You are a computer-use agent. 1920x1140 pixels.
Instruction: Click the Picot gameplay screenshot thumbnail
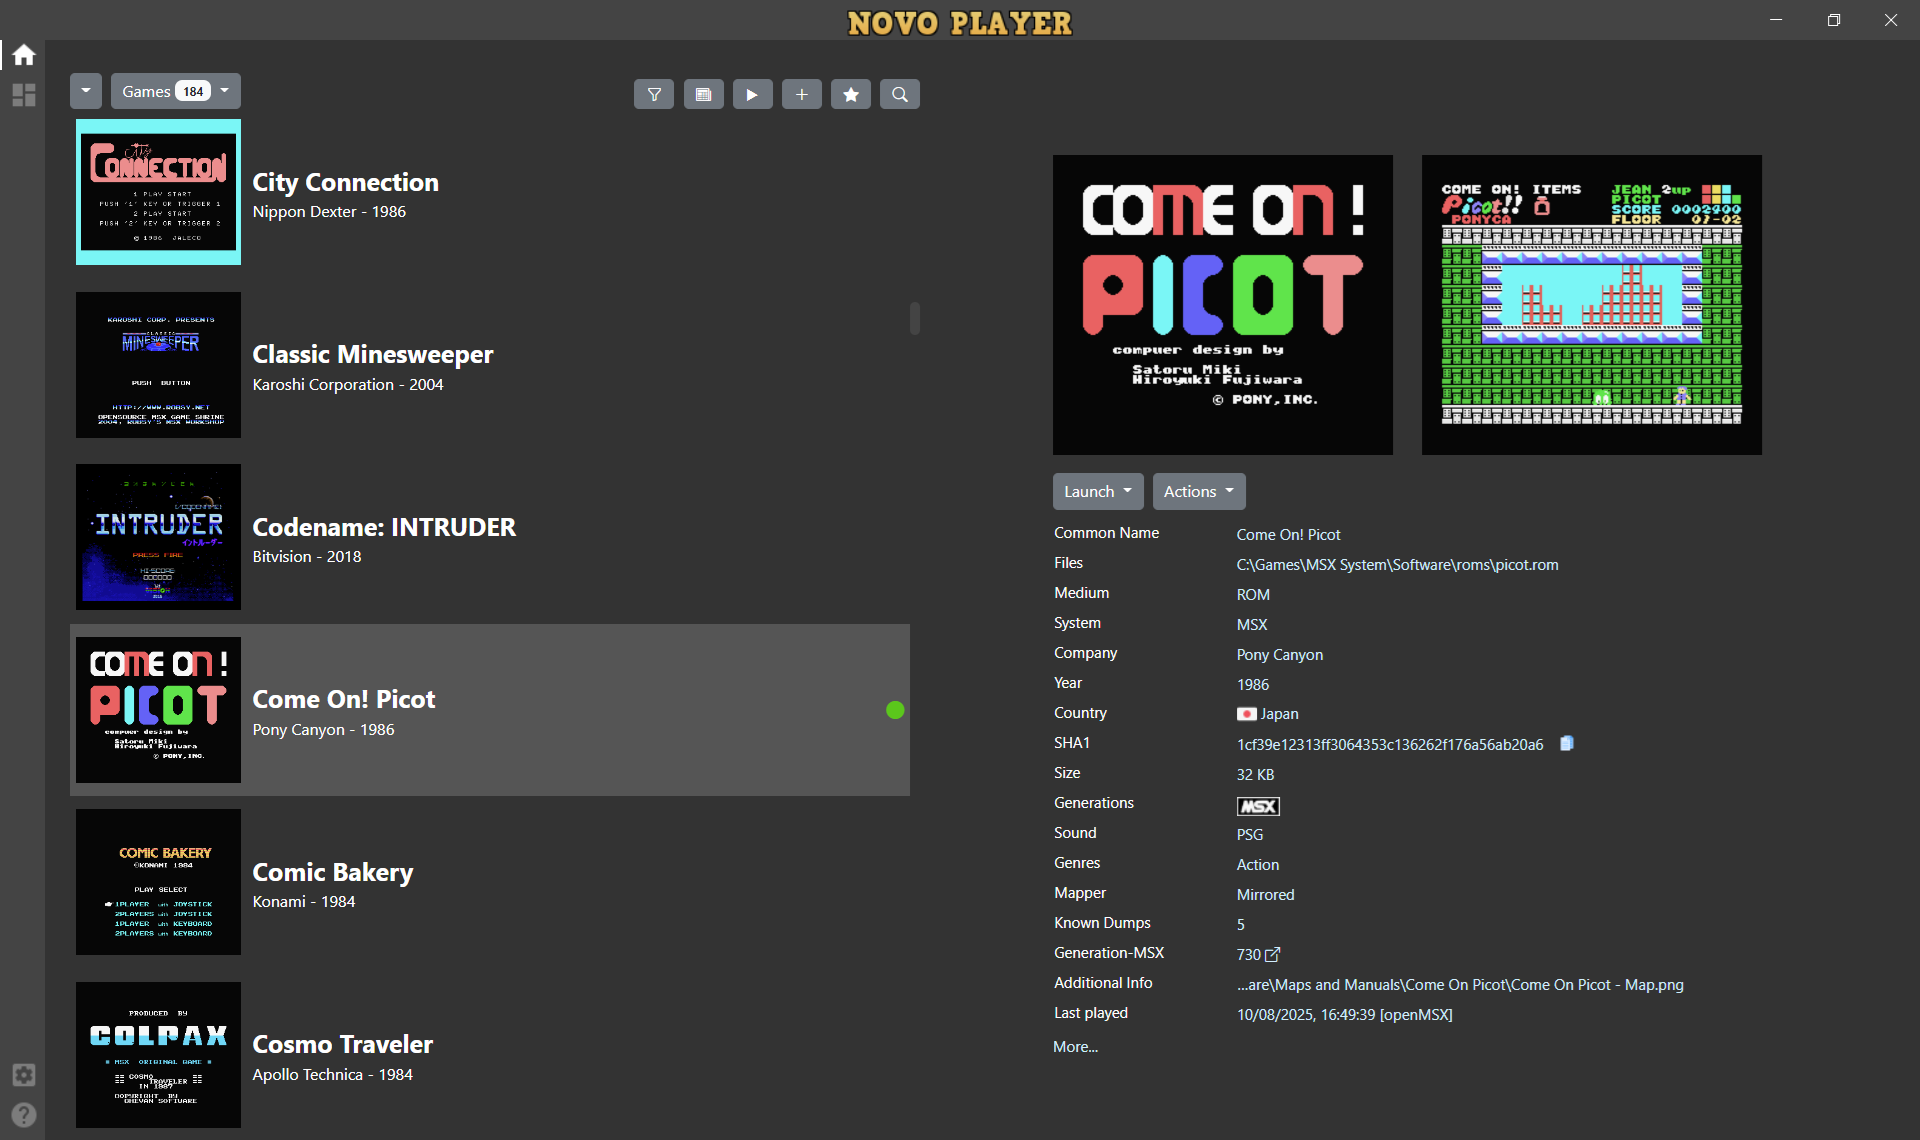click(1591, 304)
